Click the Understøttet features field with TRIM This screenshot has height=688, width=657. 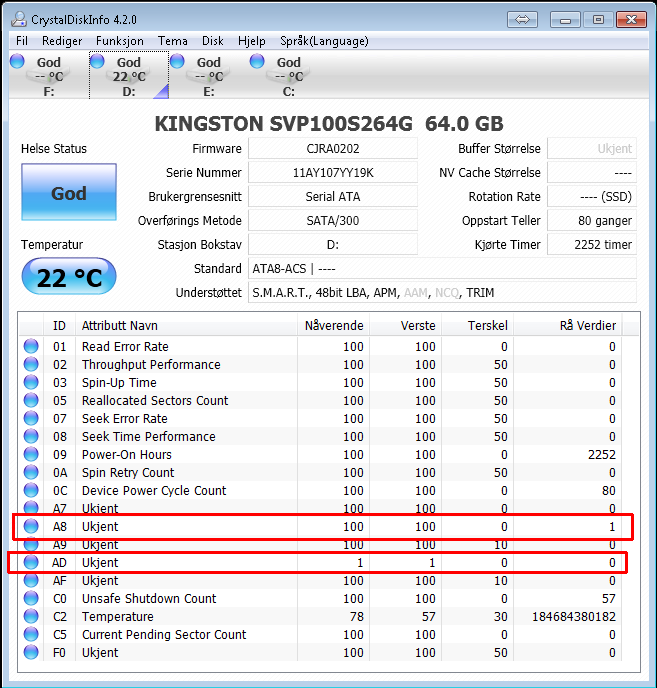(x=442, y=293)
